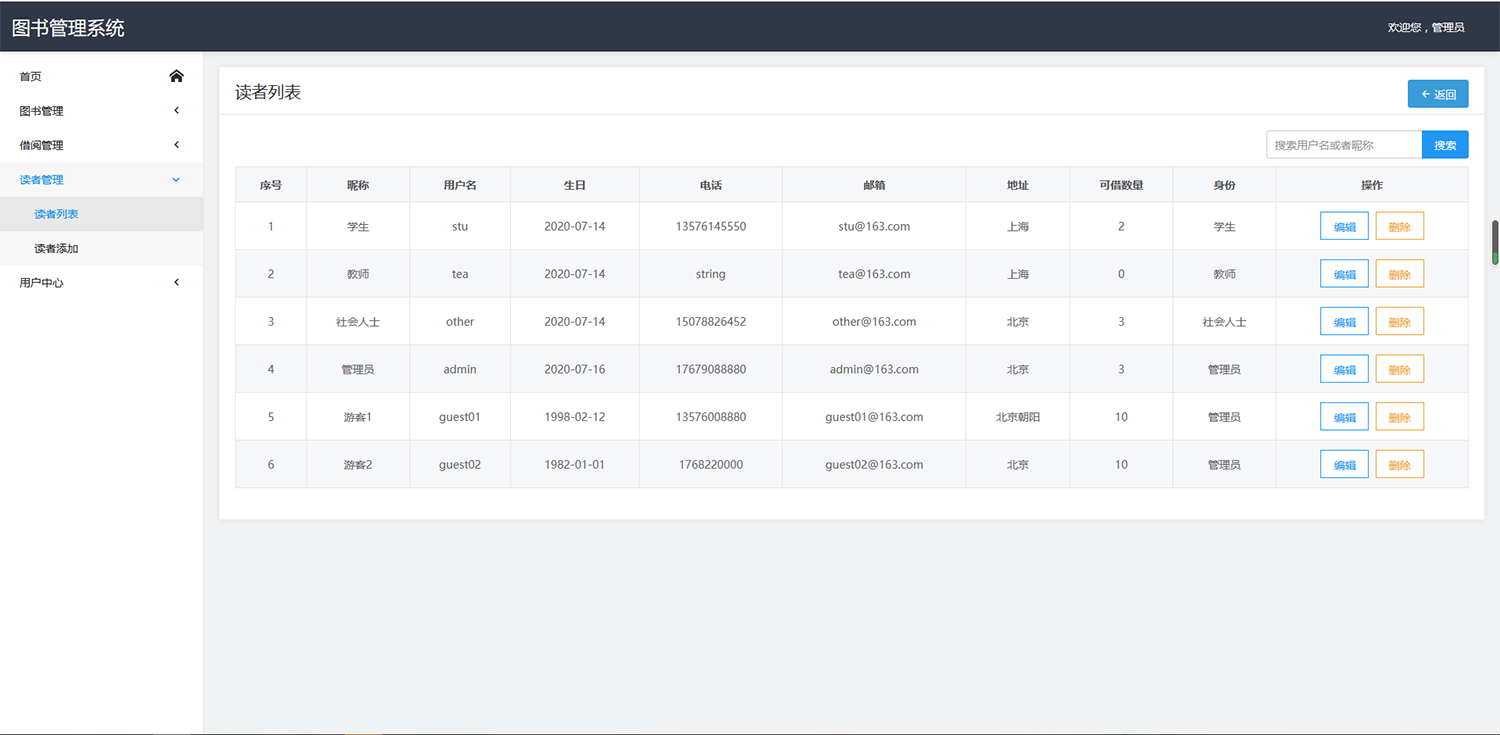Click the 昵称 column header
The height and width of the screenshot is (735, 1500).
coord(358,185)
